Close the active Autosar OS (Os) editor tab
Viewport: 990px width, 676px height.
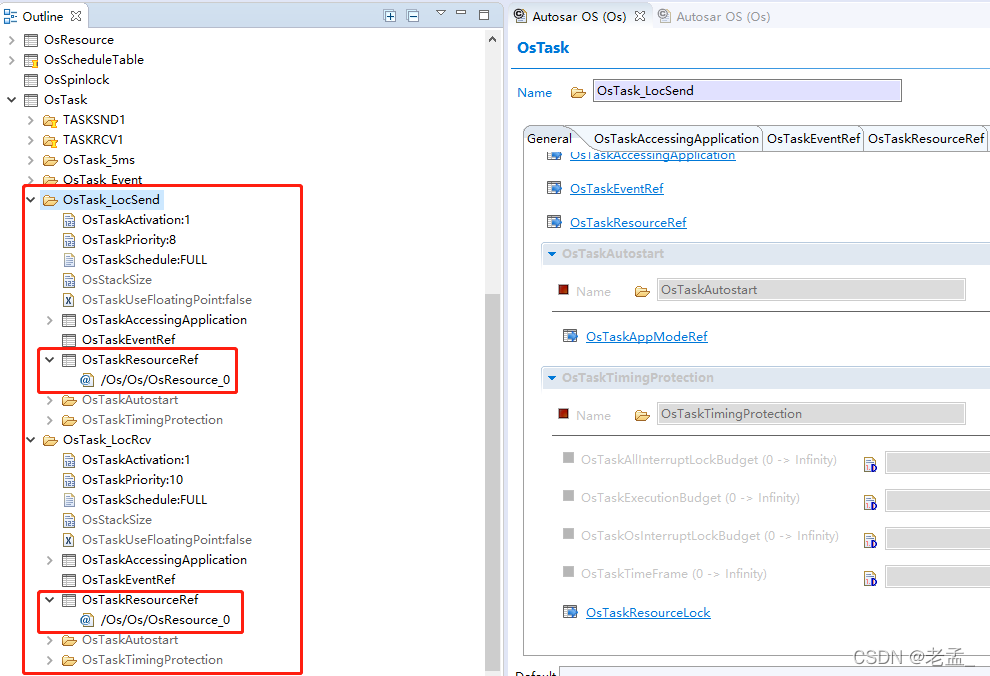pos(640,16)
